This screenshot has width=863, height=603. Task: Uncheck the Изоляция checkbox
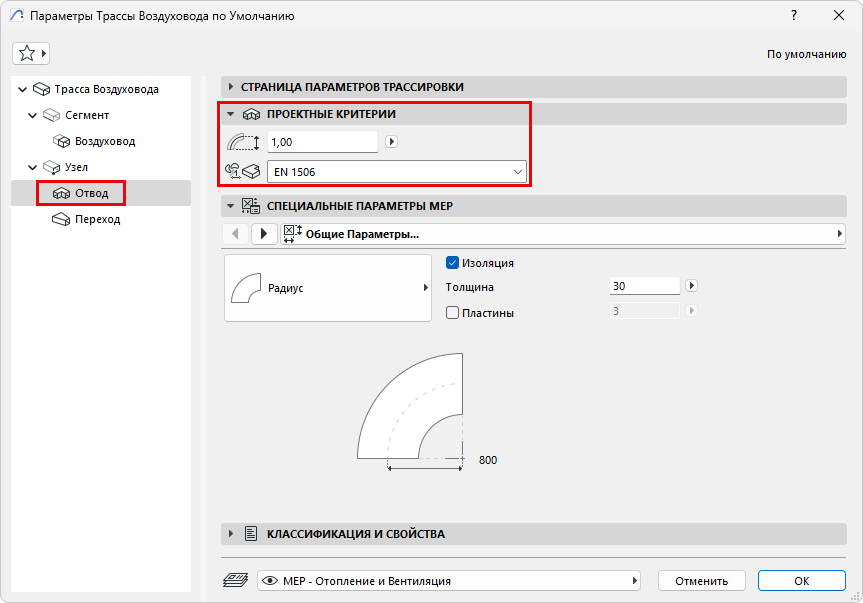(452, 263)
